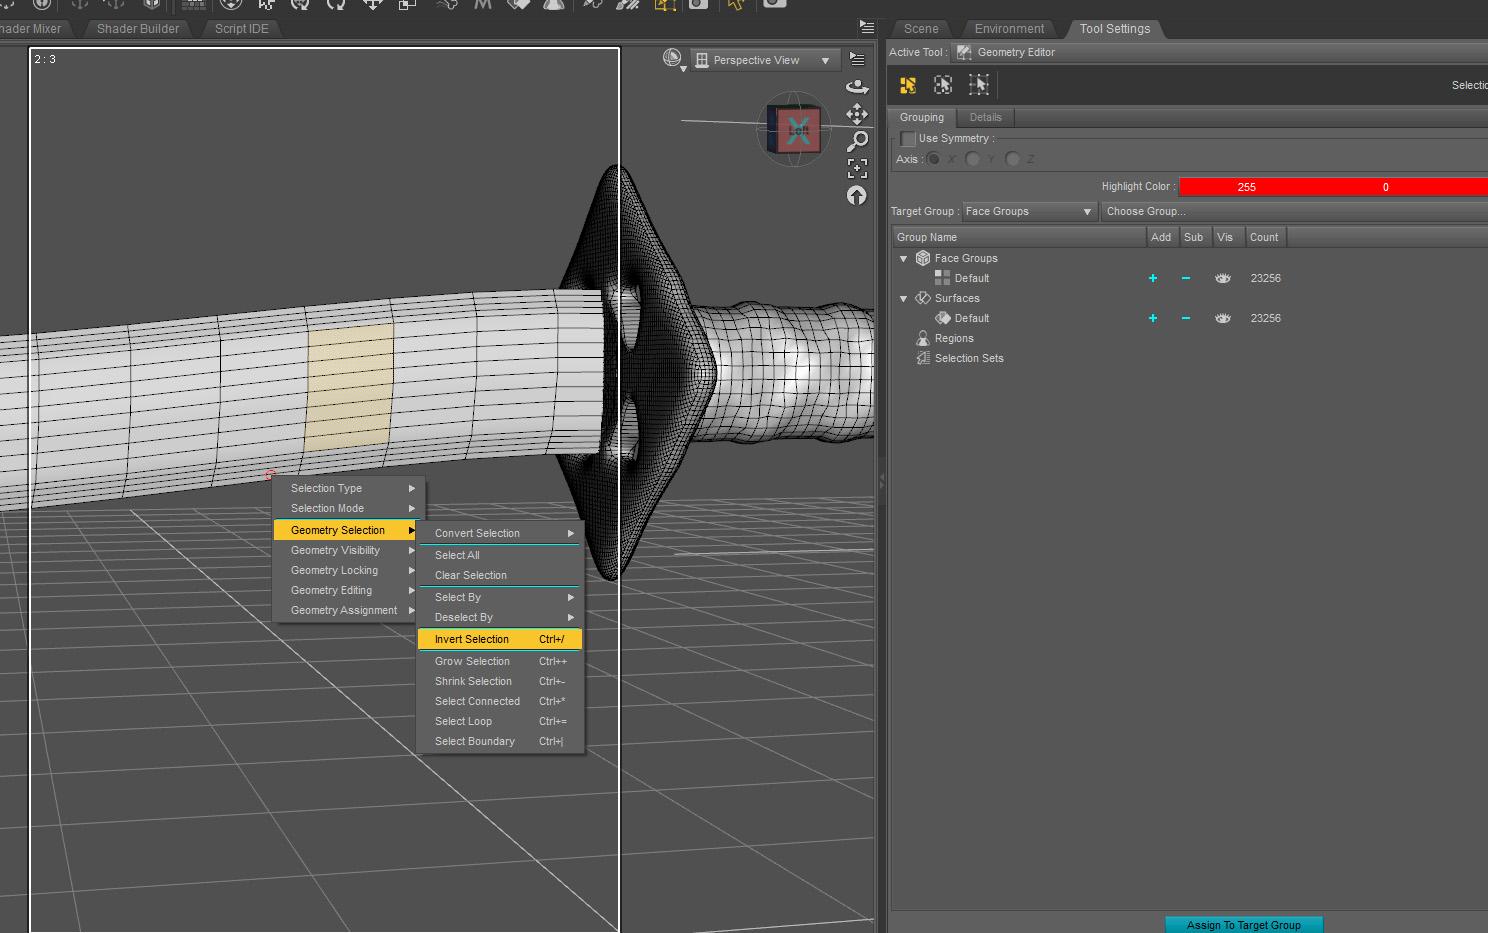Click the pan control icon under the rotate tool
The width and height of the screenshot is (1488, 933).
pos(857,114)
